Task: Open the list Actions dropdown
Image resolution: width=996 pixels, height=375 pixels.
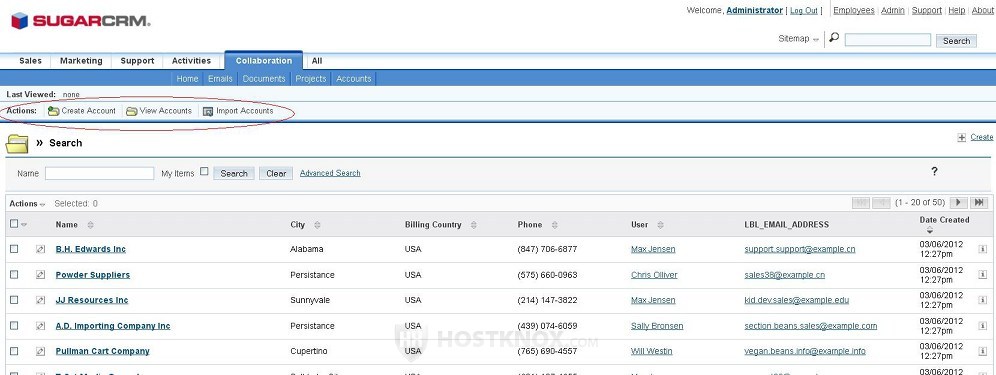Action: pos(27,204)
